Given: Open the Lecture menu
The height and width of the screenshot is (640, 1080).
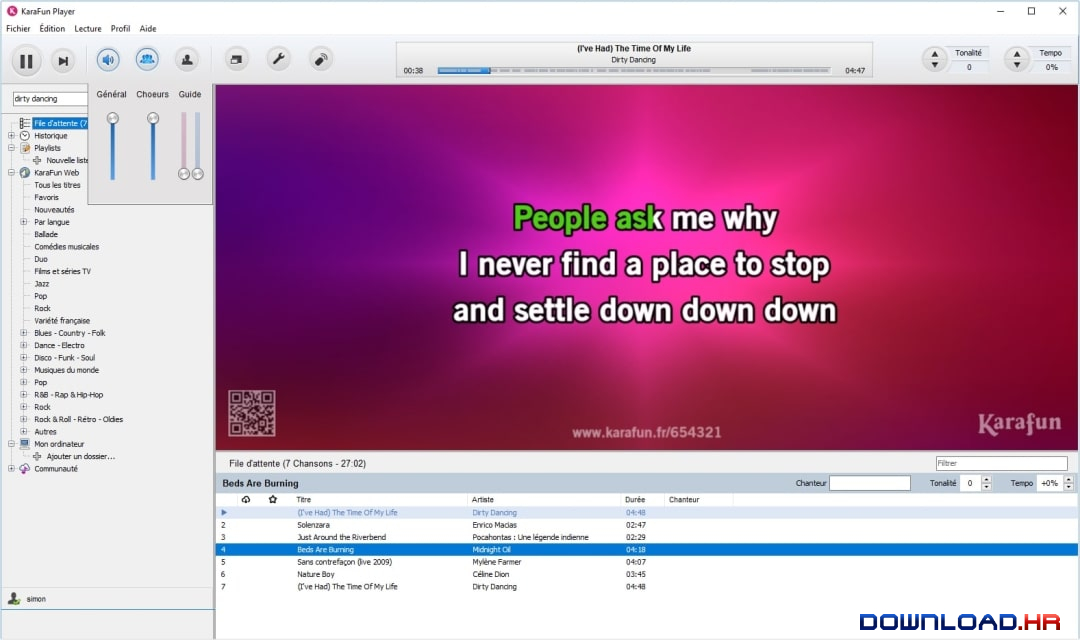Looking at the screenshot, I should pyautogui.click(x=87, y=29).
